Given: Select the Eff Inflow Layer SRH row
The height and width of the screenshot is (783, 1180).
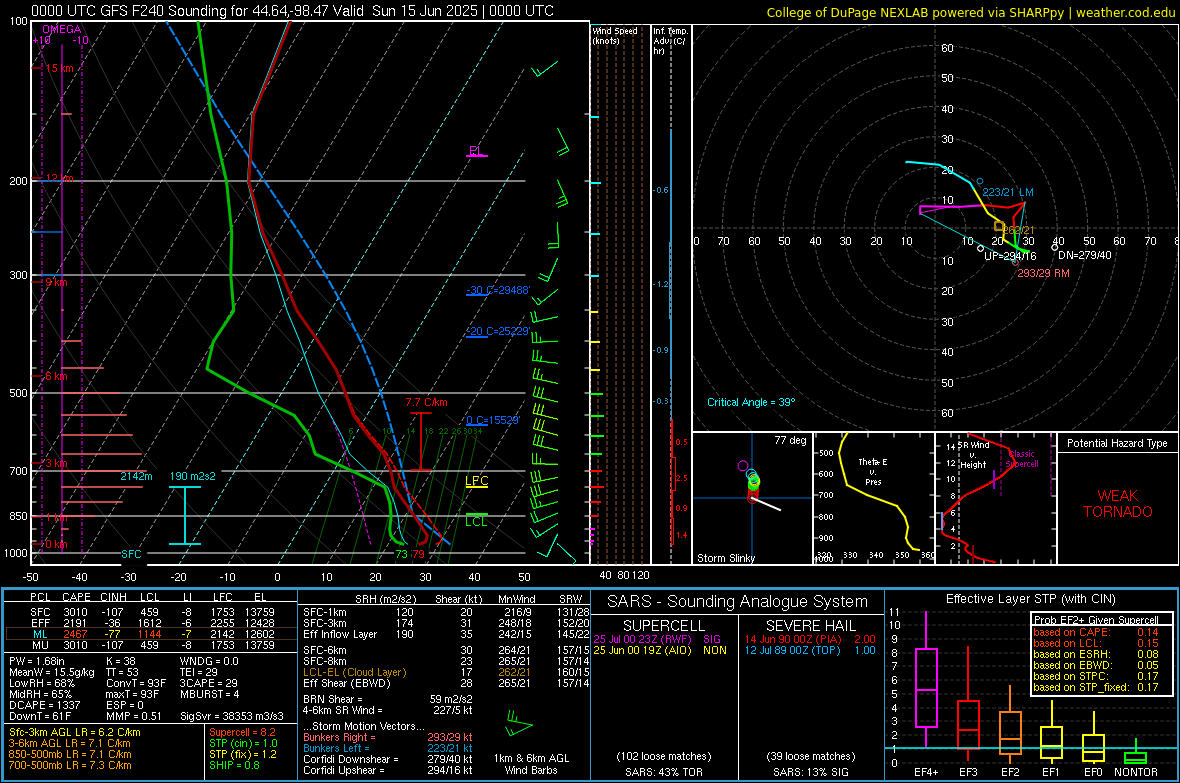Looking at the screenshot, I should [x=446, y=634].
